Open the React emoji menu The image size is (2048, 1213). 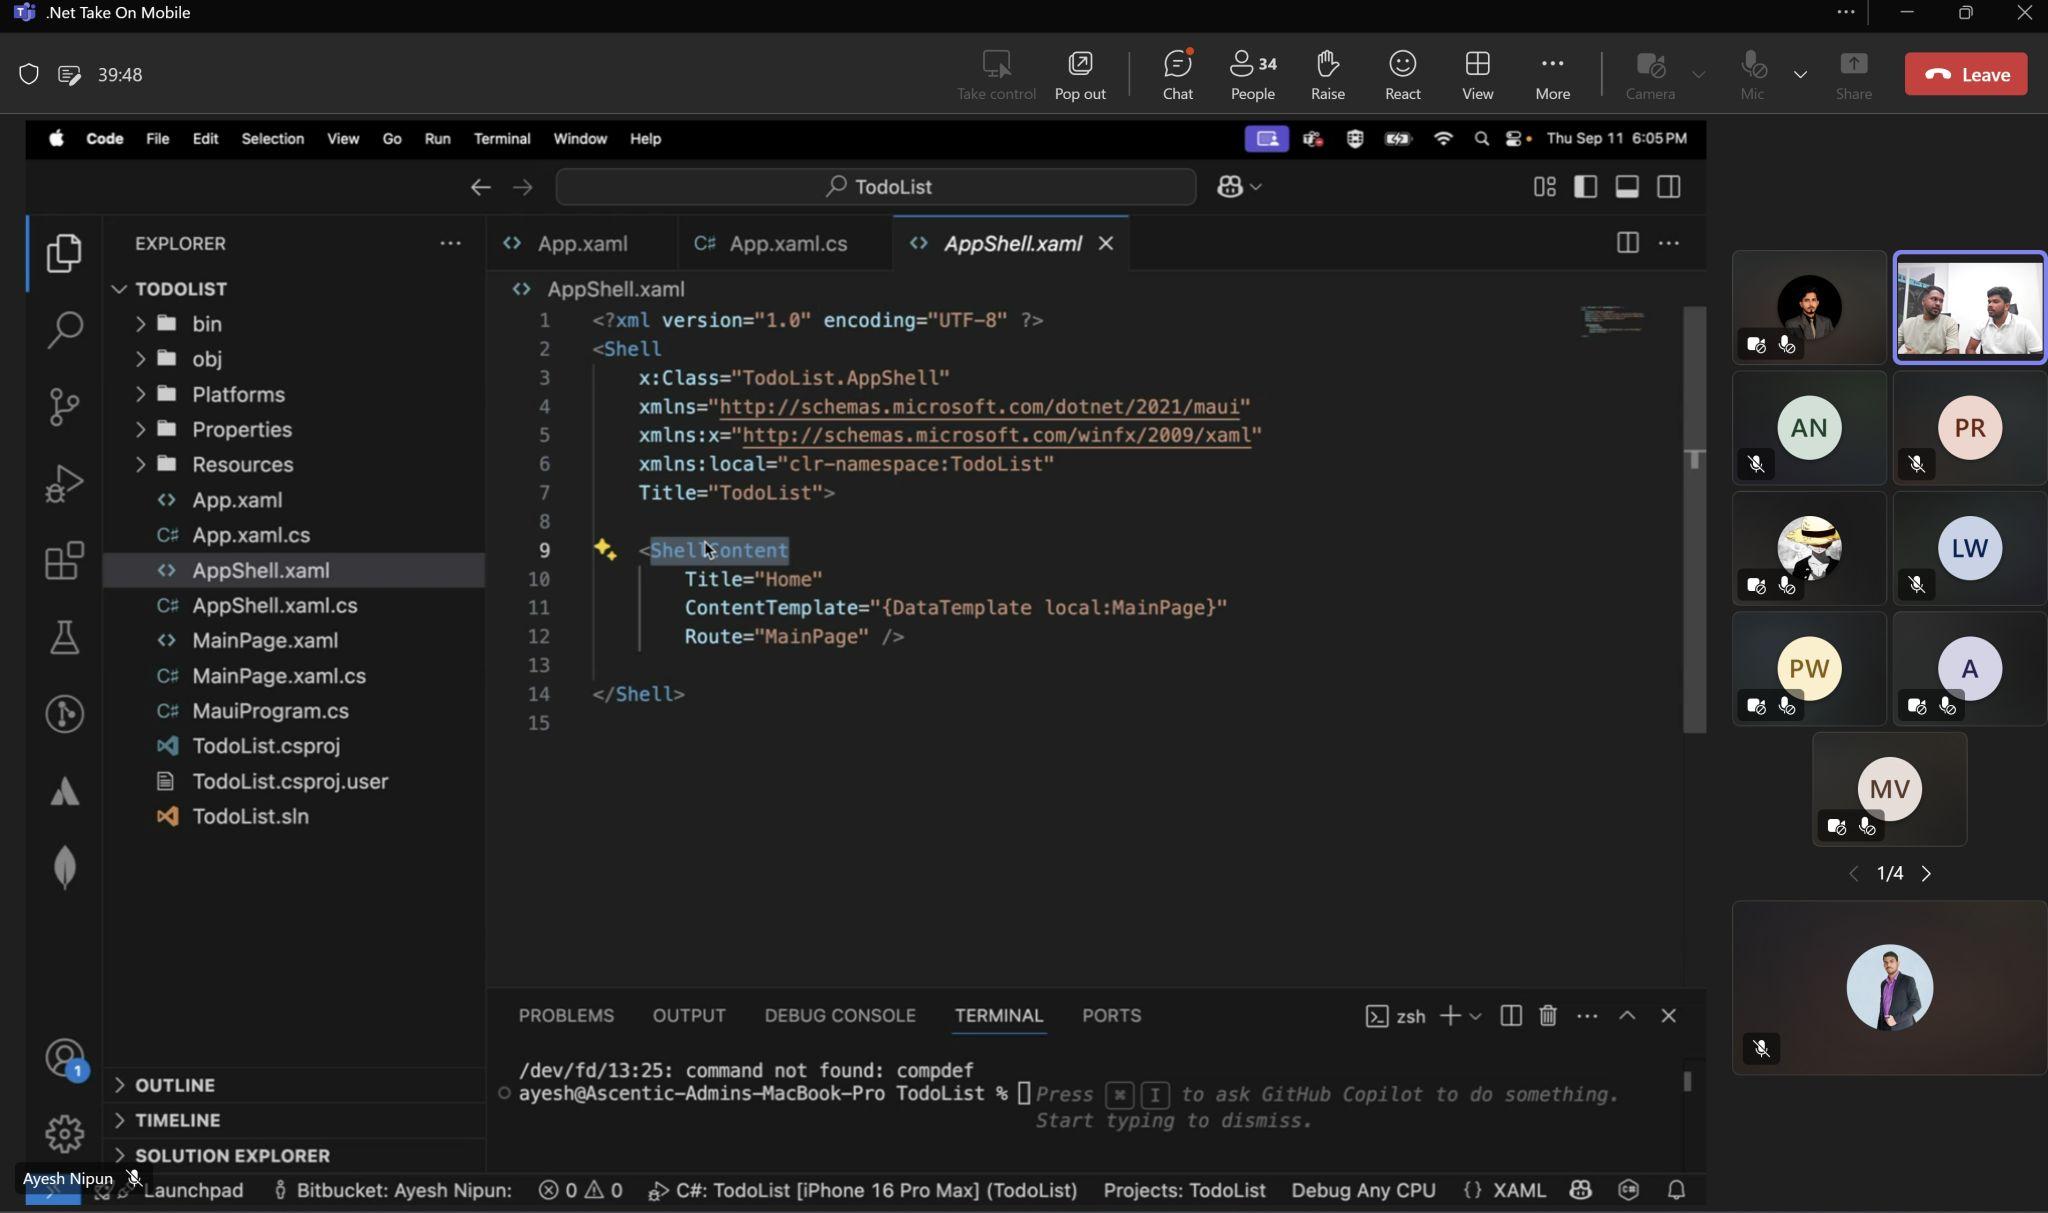tap(1402, 75)
